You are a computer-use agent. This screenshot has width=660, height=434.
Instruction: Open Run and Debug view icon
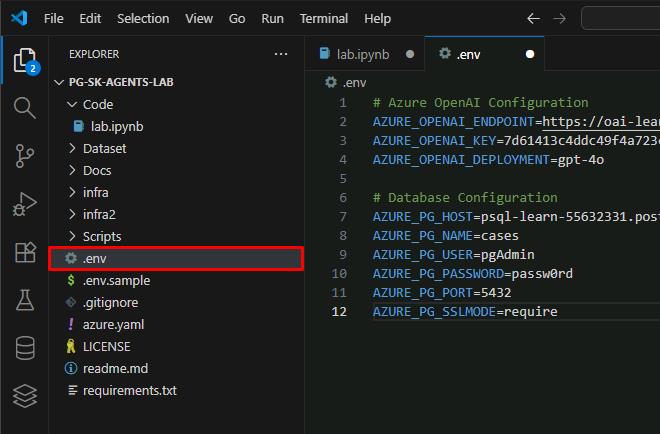24,204
